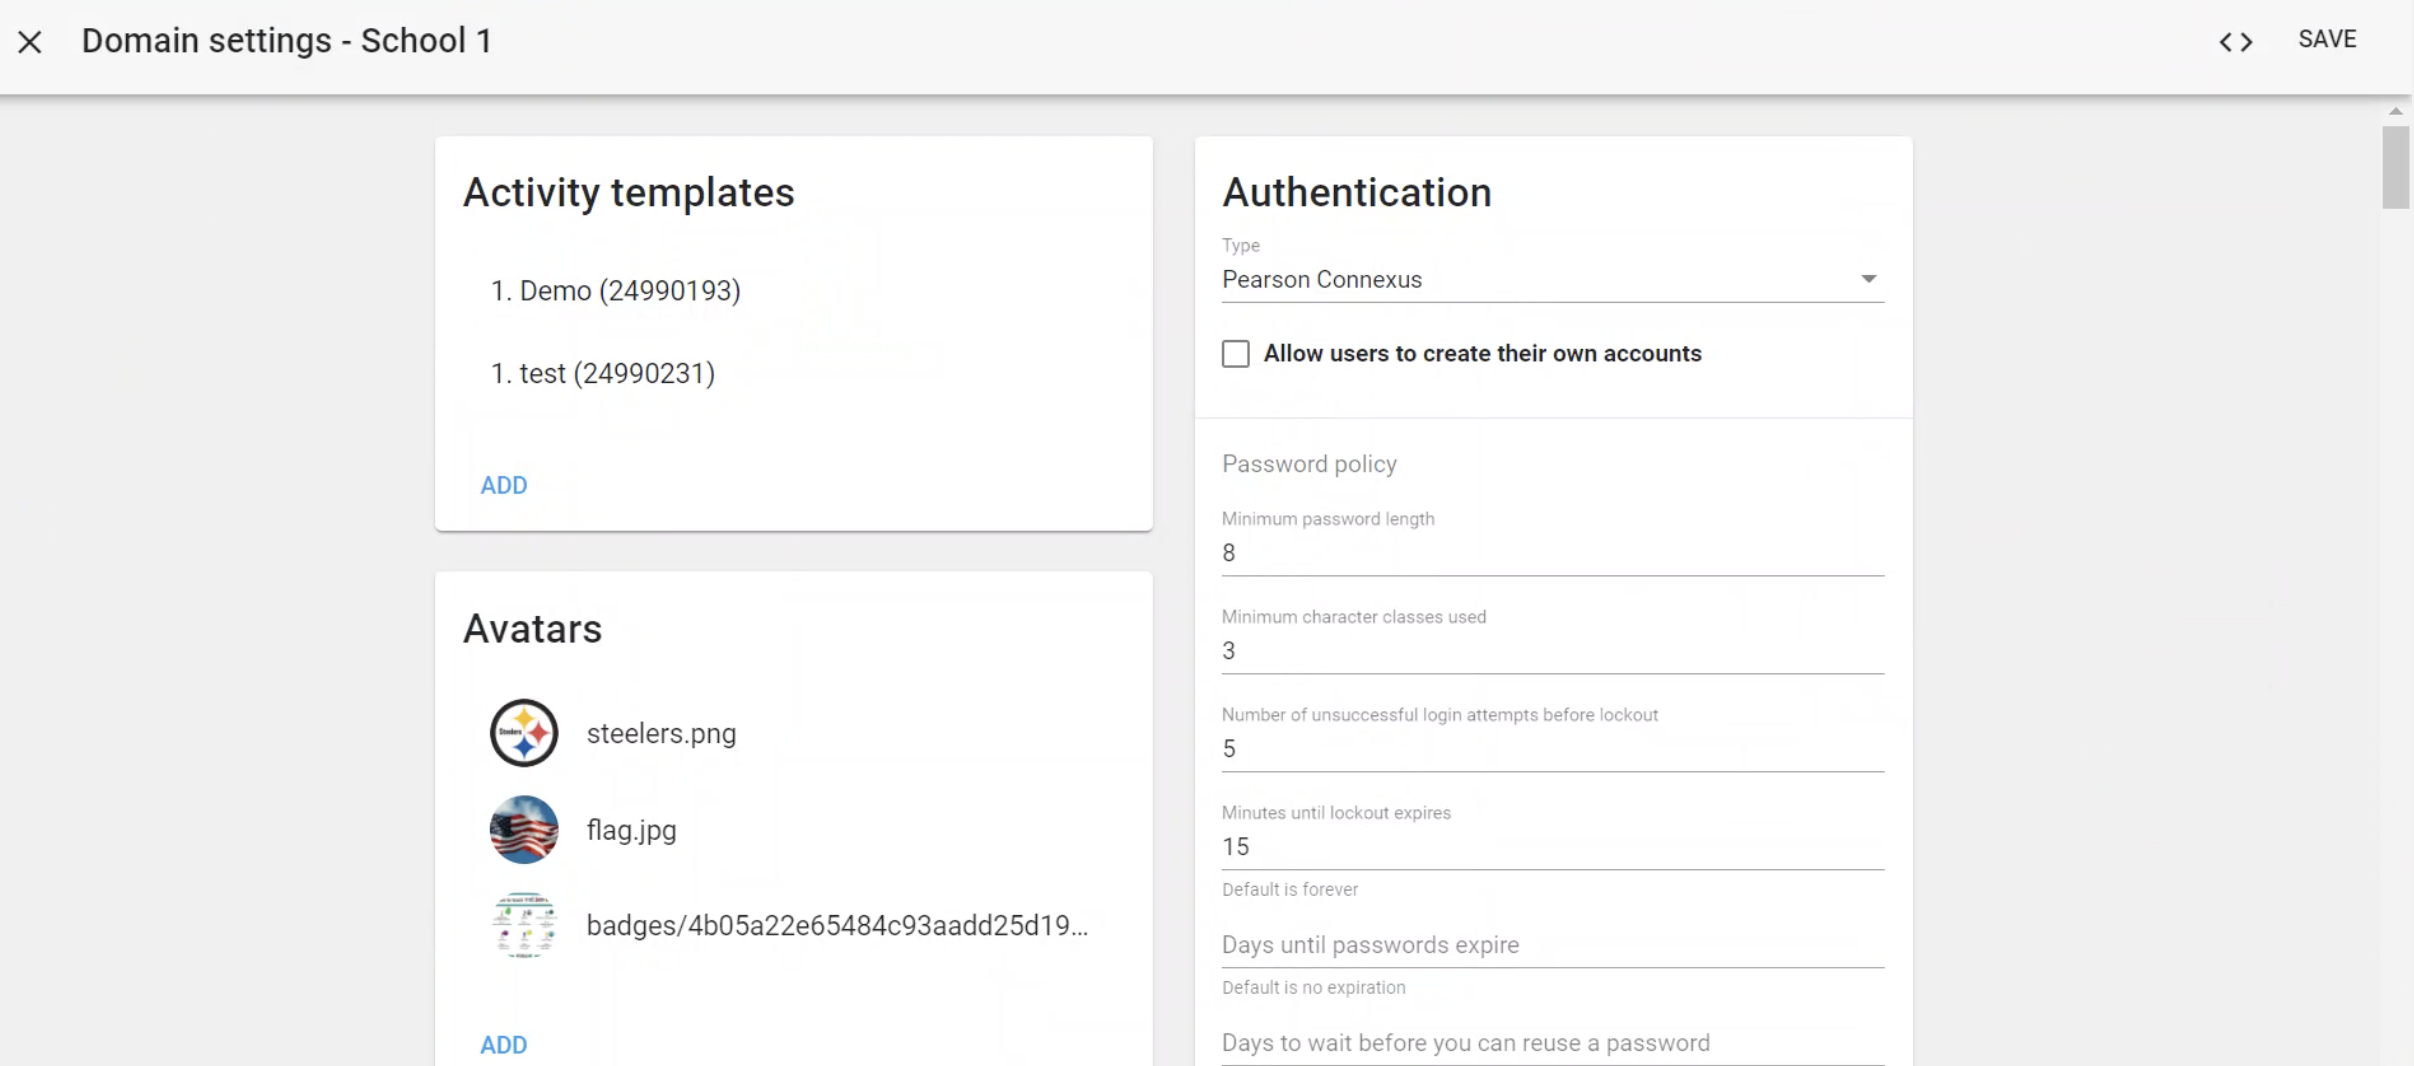Select the steelers.png avatar name

pyautogui.click(x=661, y=733)
